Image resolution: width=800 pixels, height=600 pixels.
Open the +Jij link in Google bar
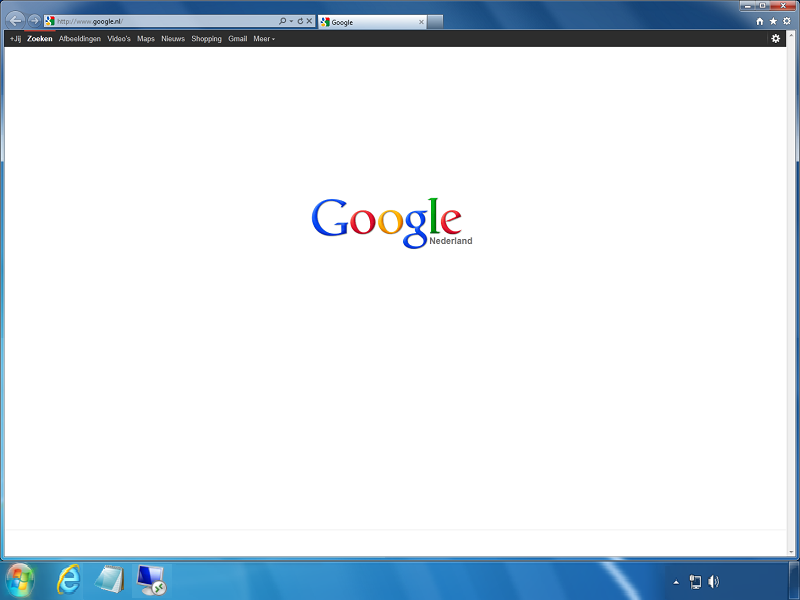pyautogui.click(x=15, y=39)
